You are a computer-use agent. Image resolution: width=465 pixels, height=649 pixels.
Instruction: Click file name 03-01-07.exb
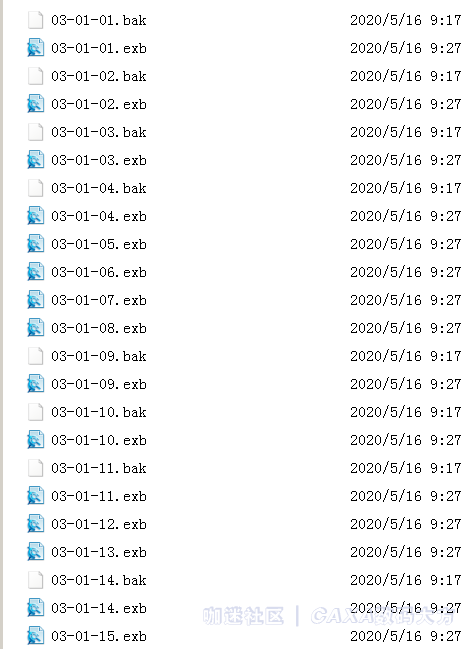[x=99, y=300]
